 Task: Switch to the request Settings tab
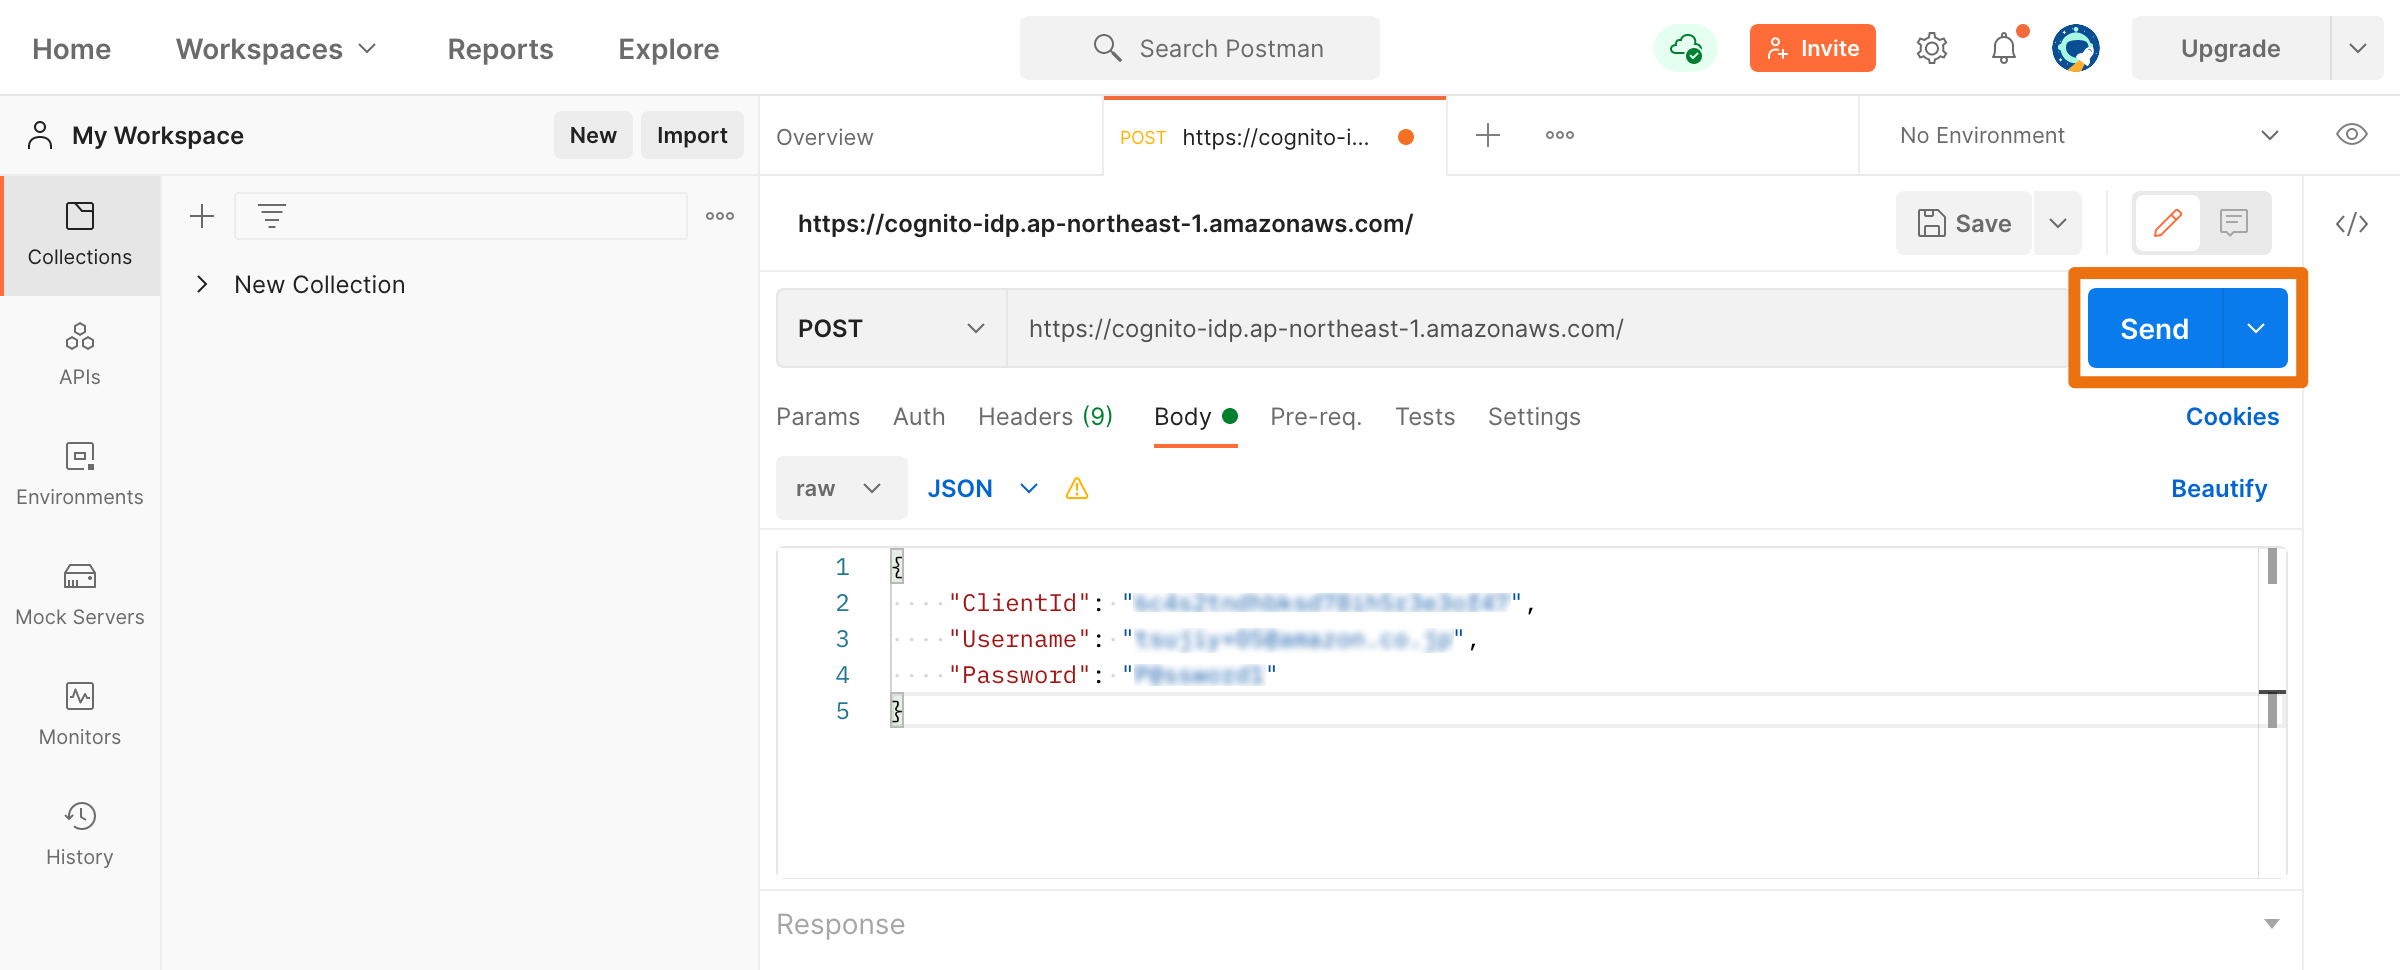[1534, 417]
